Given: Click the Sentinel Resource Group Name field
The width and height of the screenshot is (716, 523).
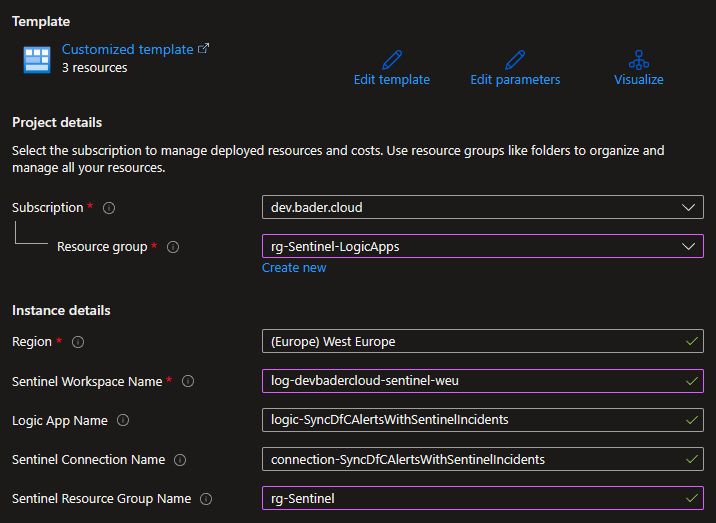Looking at the screenshot, I should click(483, 498).
